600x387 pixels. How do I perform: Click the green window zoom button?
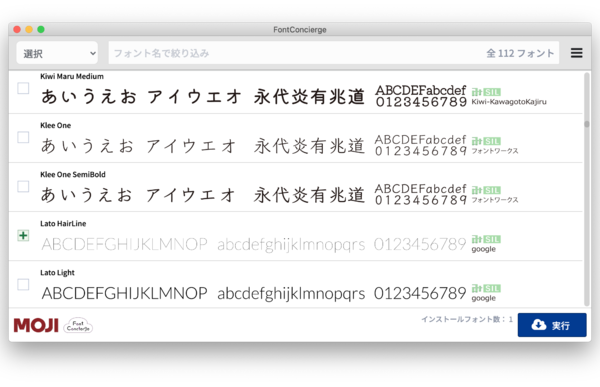(41, 29)
